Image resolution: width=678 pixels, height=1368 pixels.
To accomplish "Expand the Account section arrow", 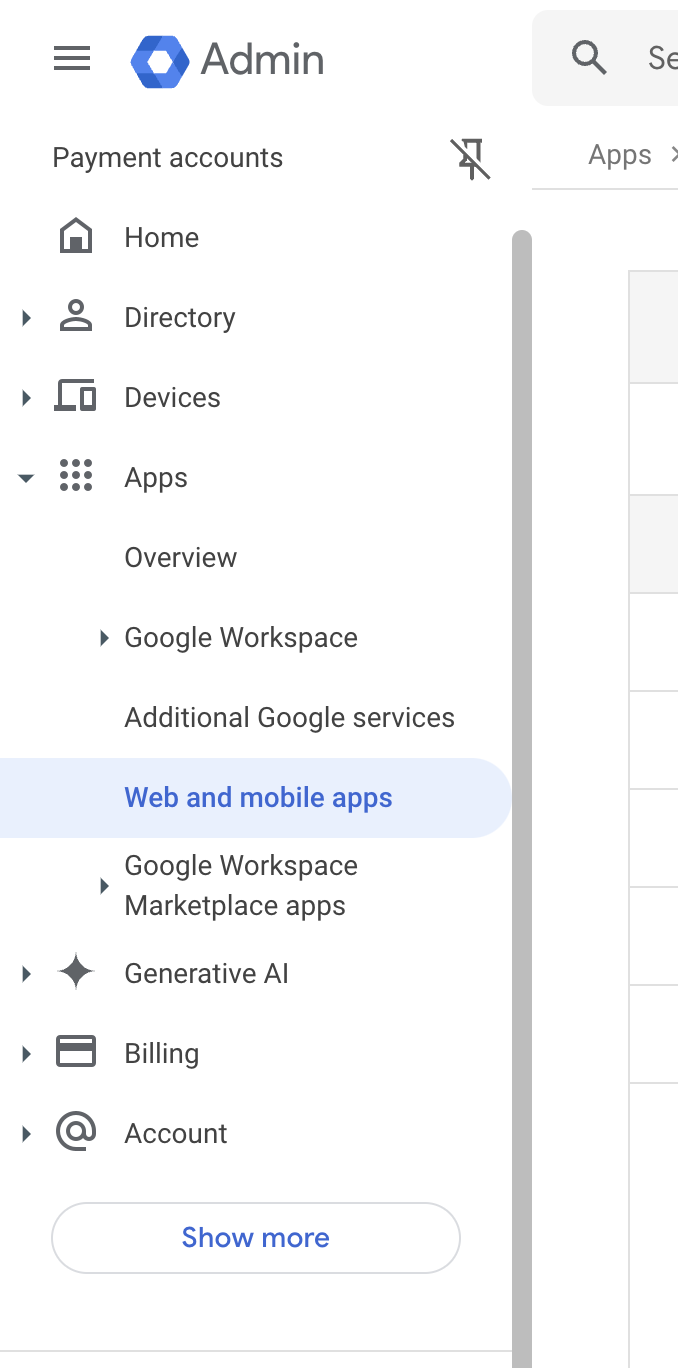I will [x=26, y=1134].
